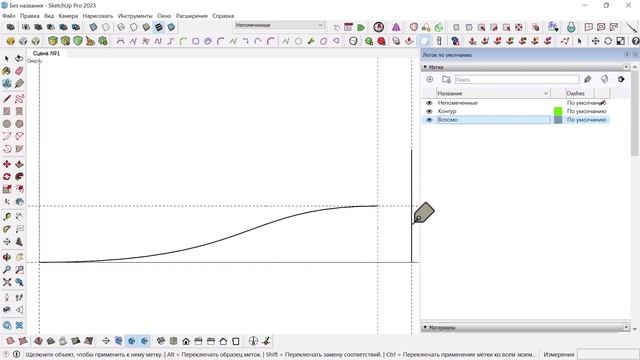The width and height of the screenshot is (640, 360).
Task: Open the Файл menu
Action: pos(9,16)
